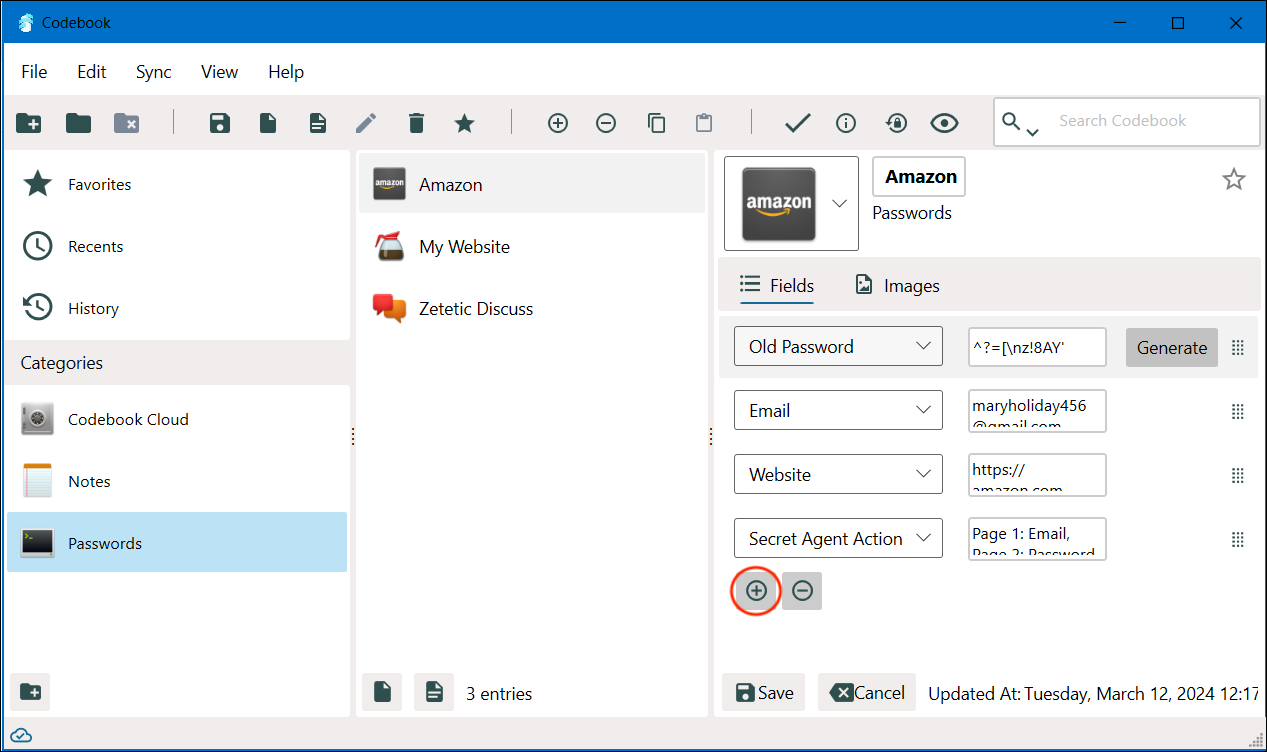Image resolution: width=1267 pixels, height=752 pixels.
Task: Click the new entry button below entries list
Action: (x=382, y=692)
